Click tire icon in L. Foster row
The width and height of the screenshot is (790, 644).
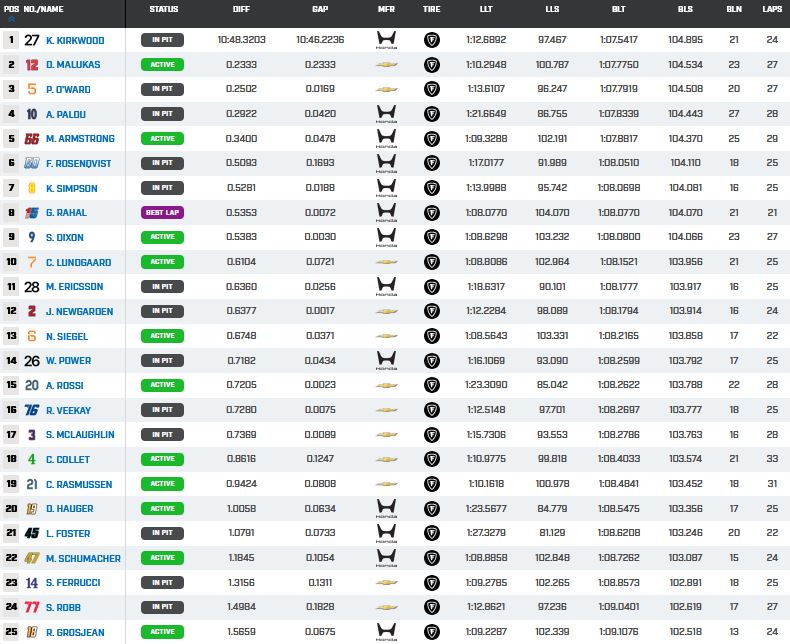[432, 533]
